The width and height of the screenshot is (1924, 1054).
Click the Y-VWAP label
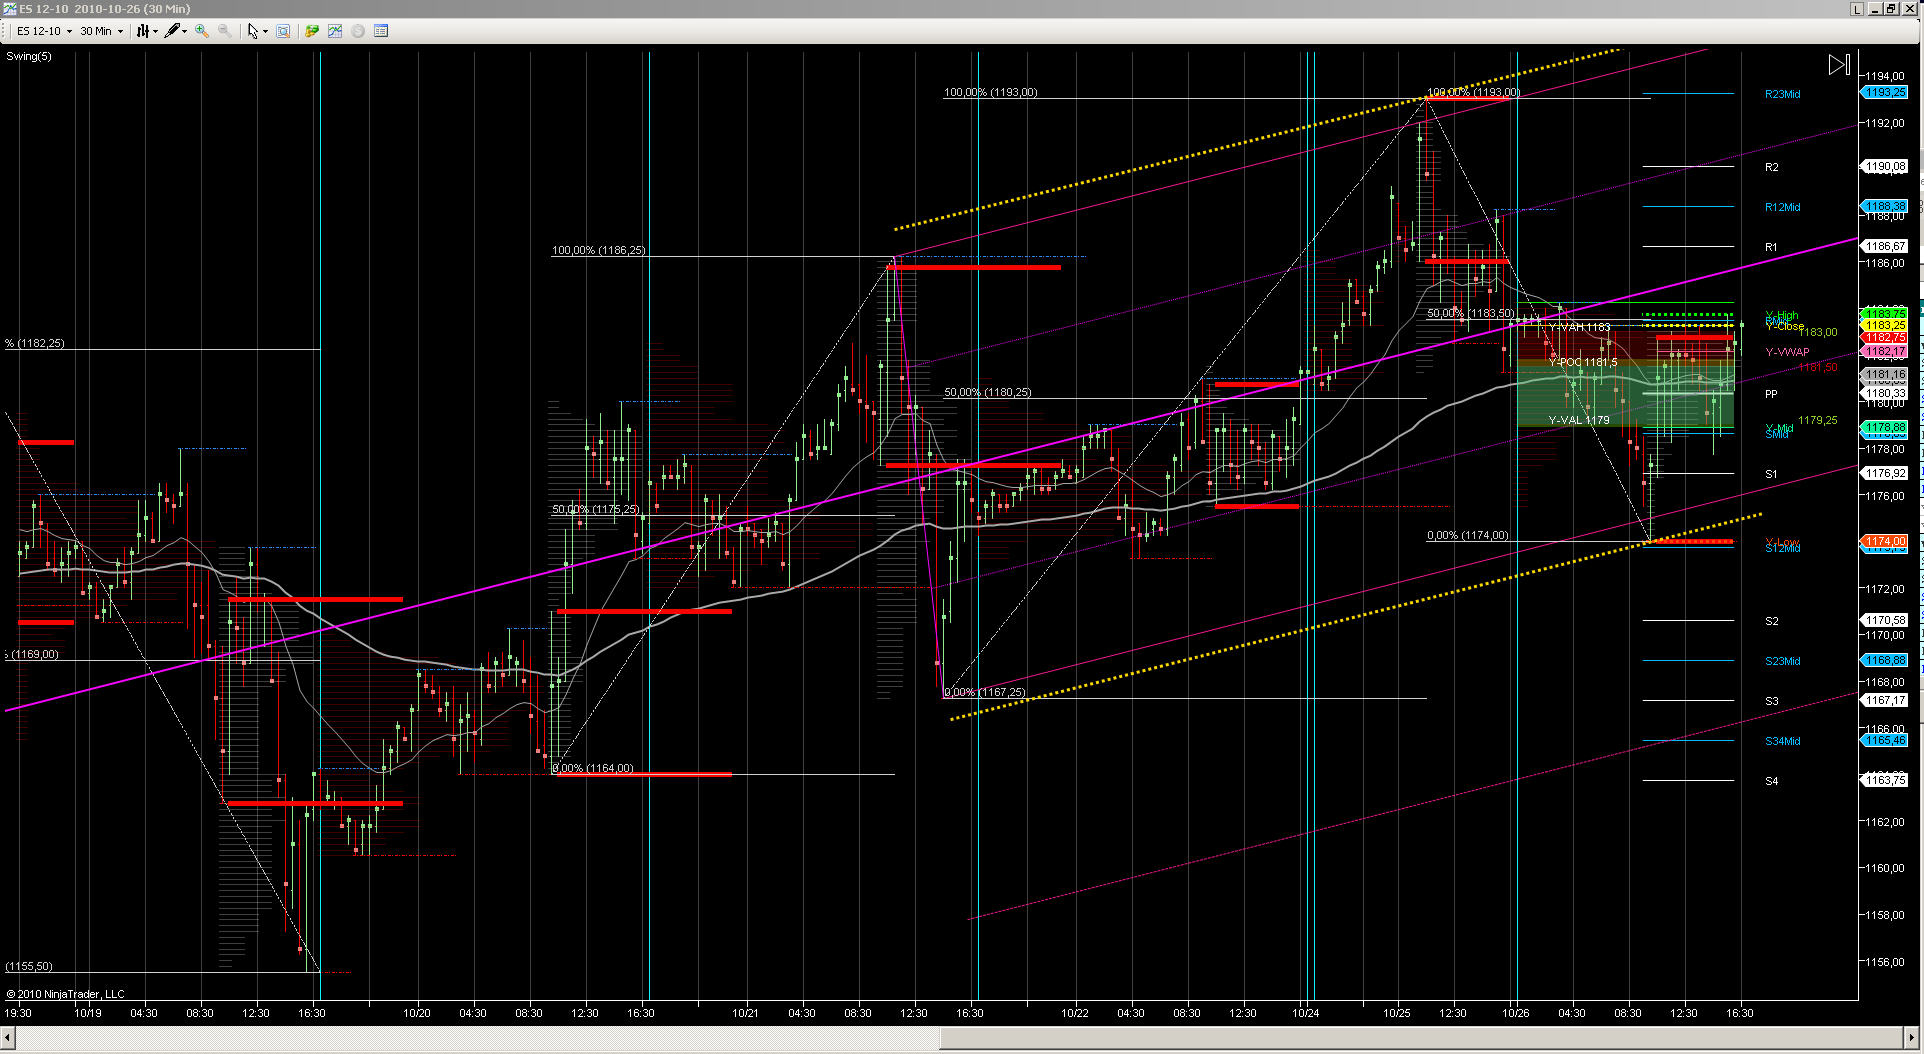pyautogui.click(x=1787, y=352)
